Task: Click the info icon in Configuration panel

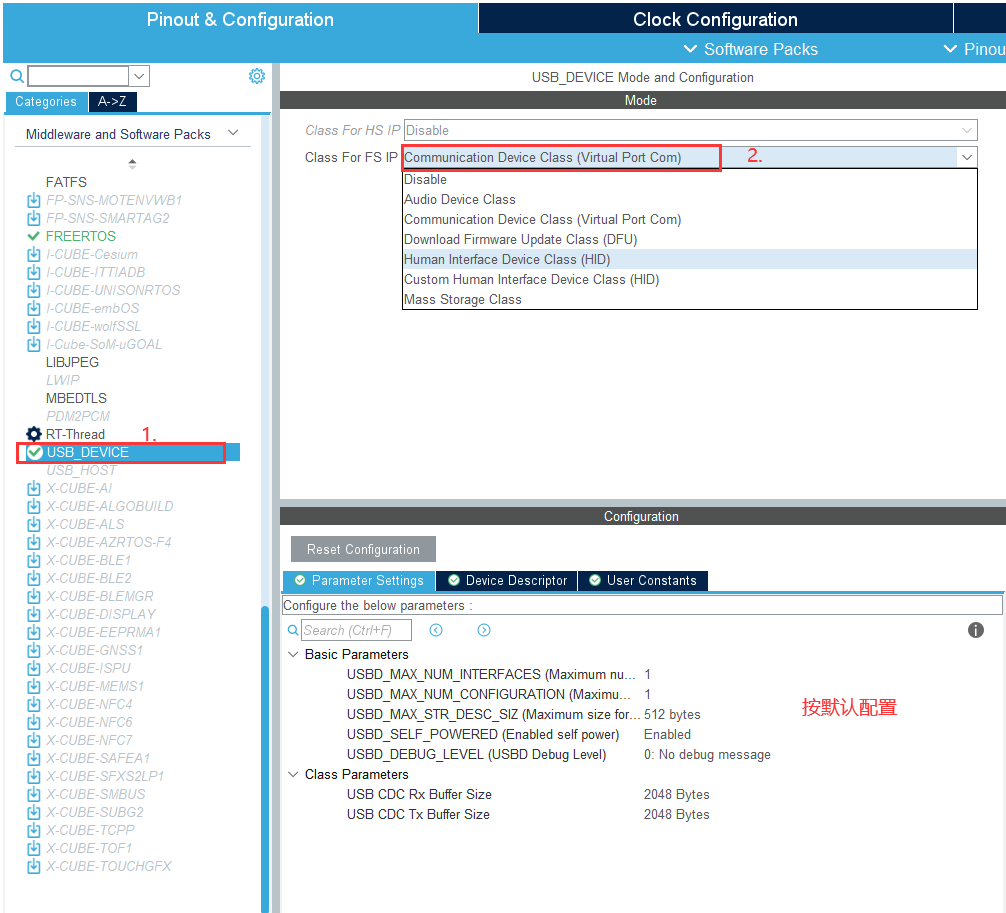Action: pyautogui.click(x=975, y=630)
